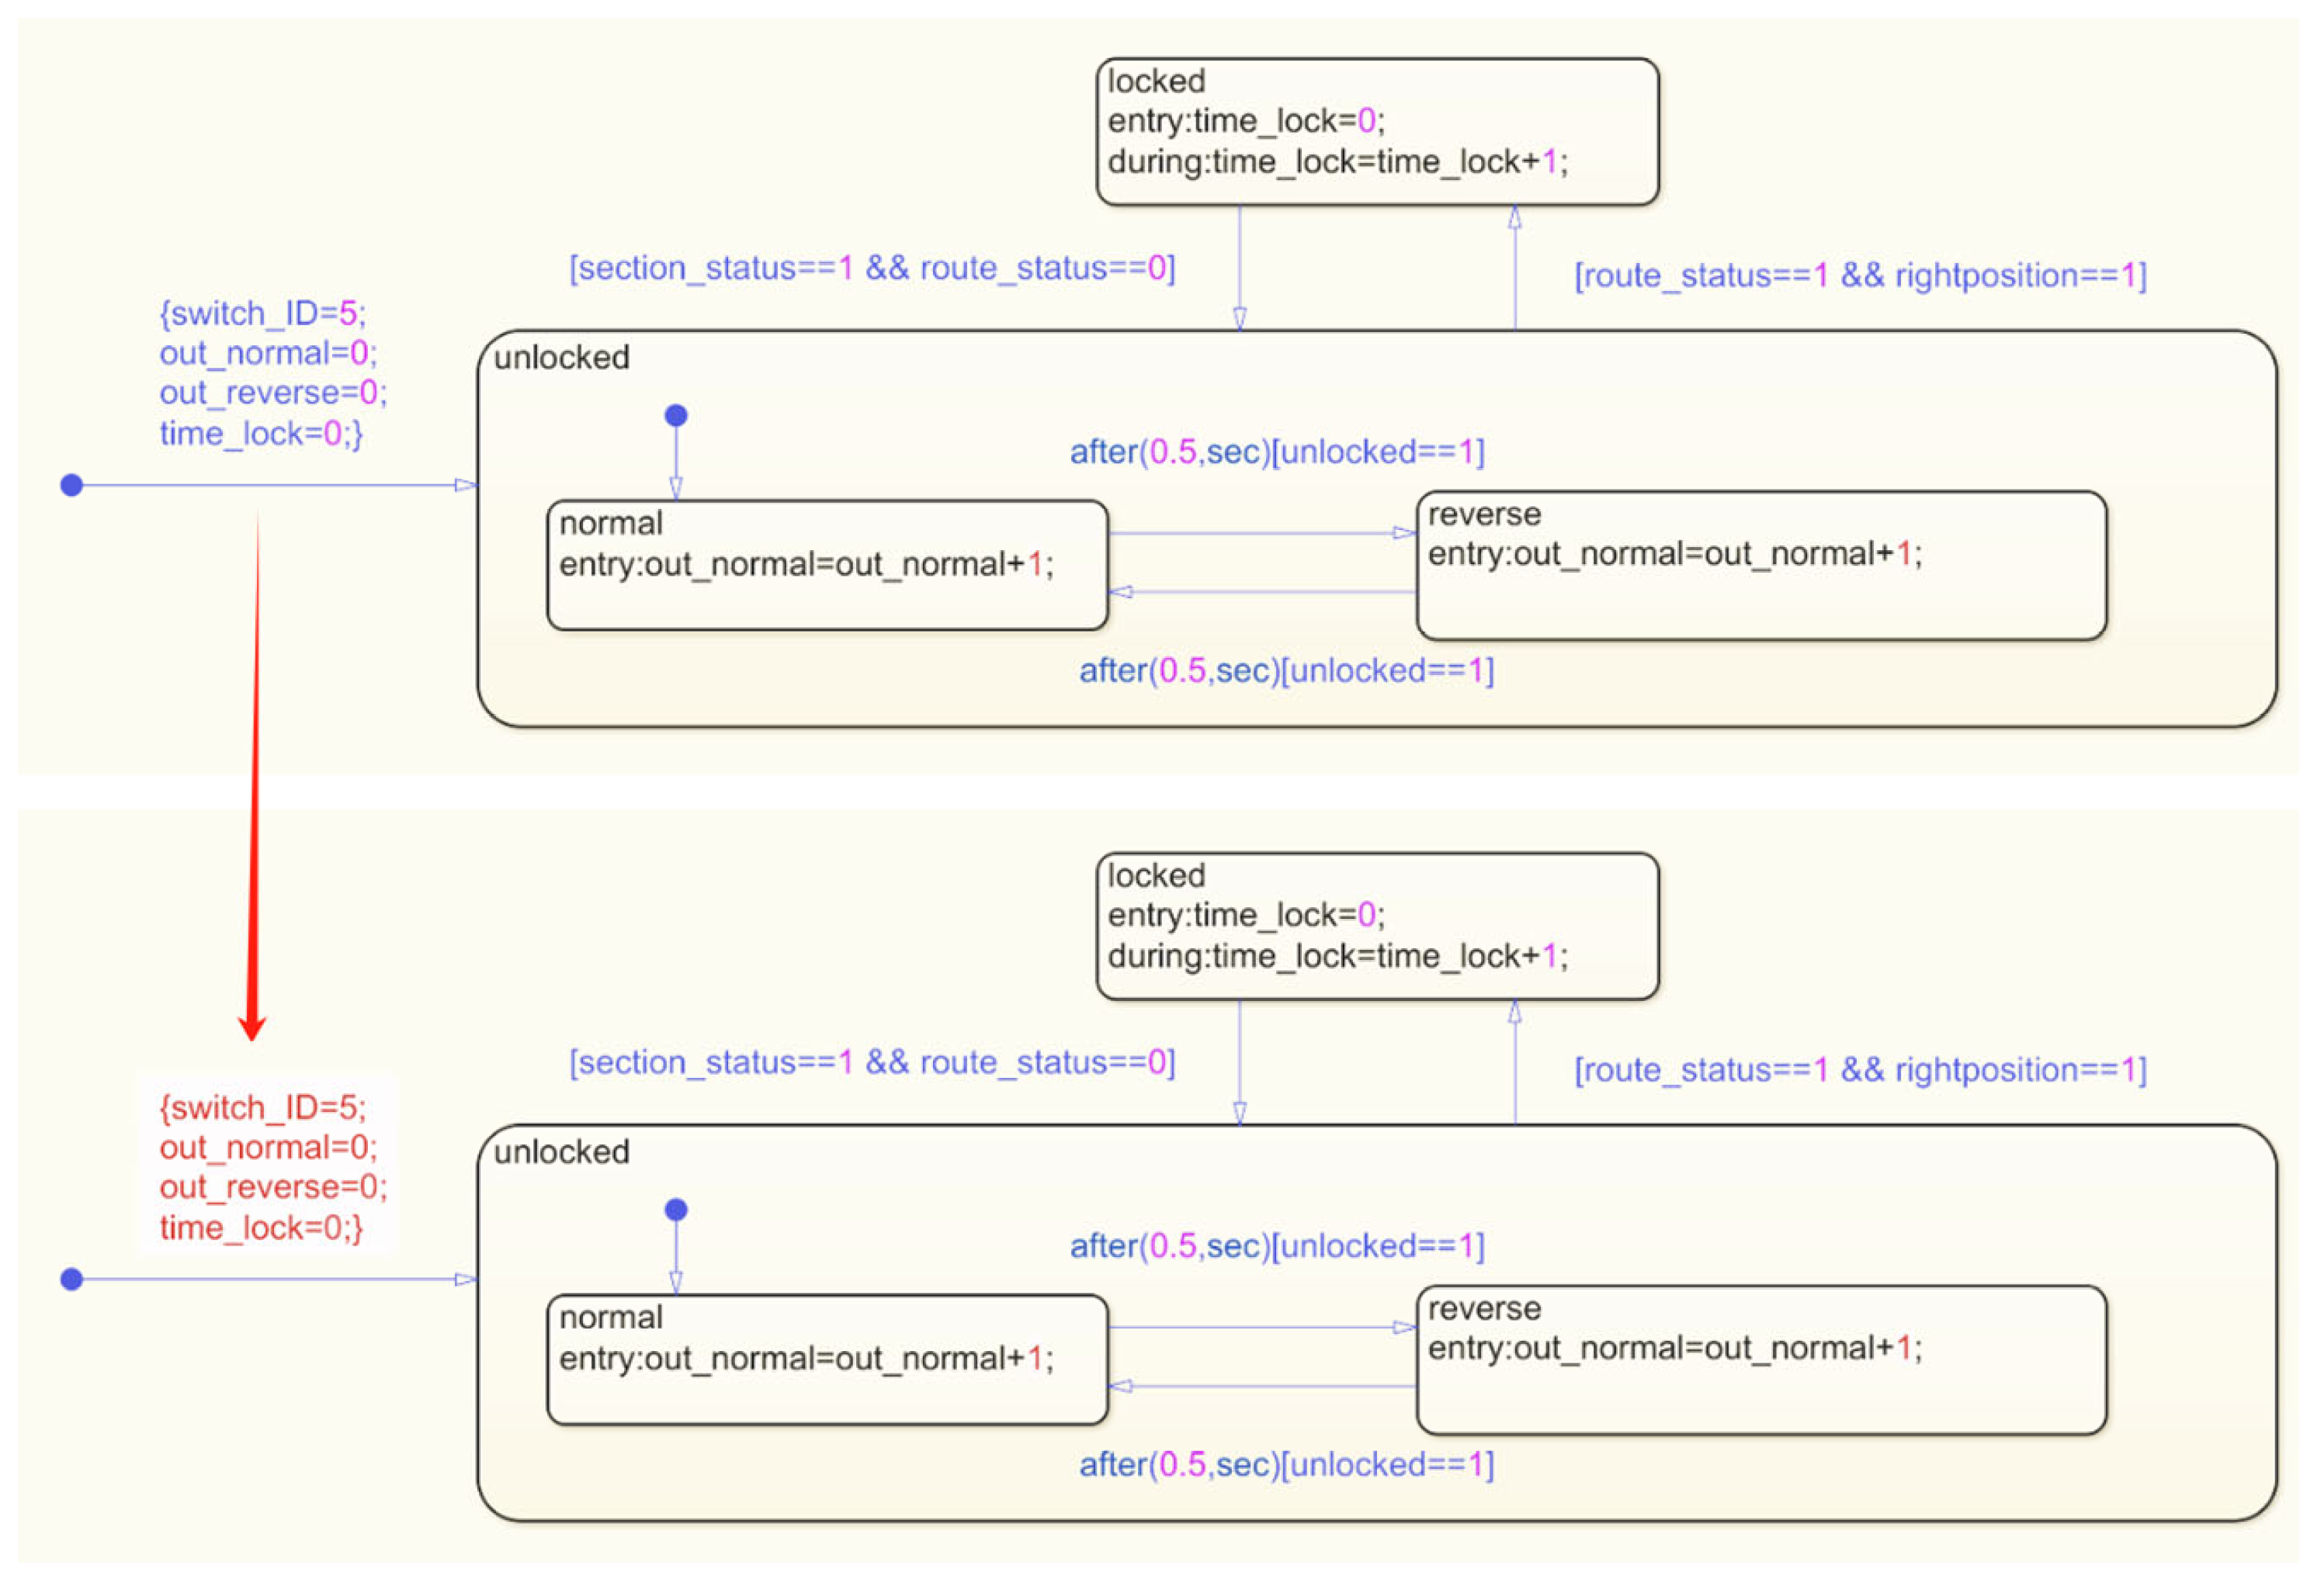Click the bottom chart's default transition dot
Viewport: 2324px width, 1583px height.
[71, 1279]
